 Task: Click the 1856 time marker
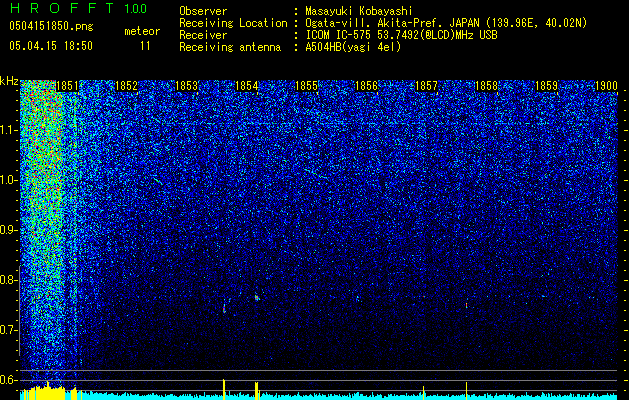click(x=366, y=86)
